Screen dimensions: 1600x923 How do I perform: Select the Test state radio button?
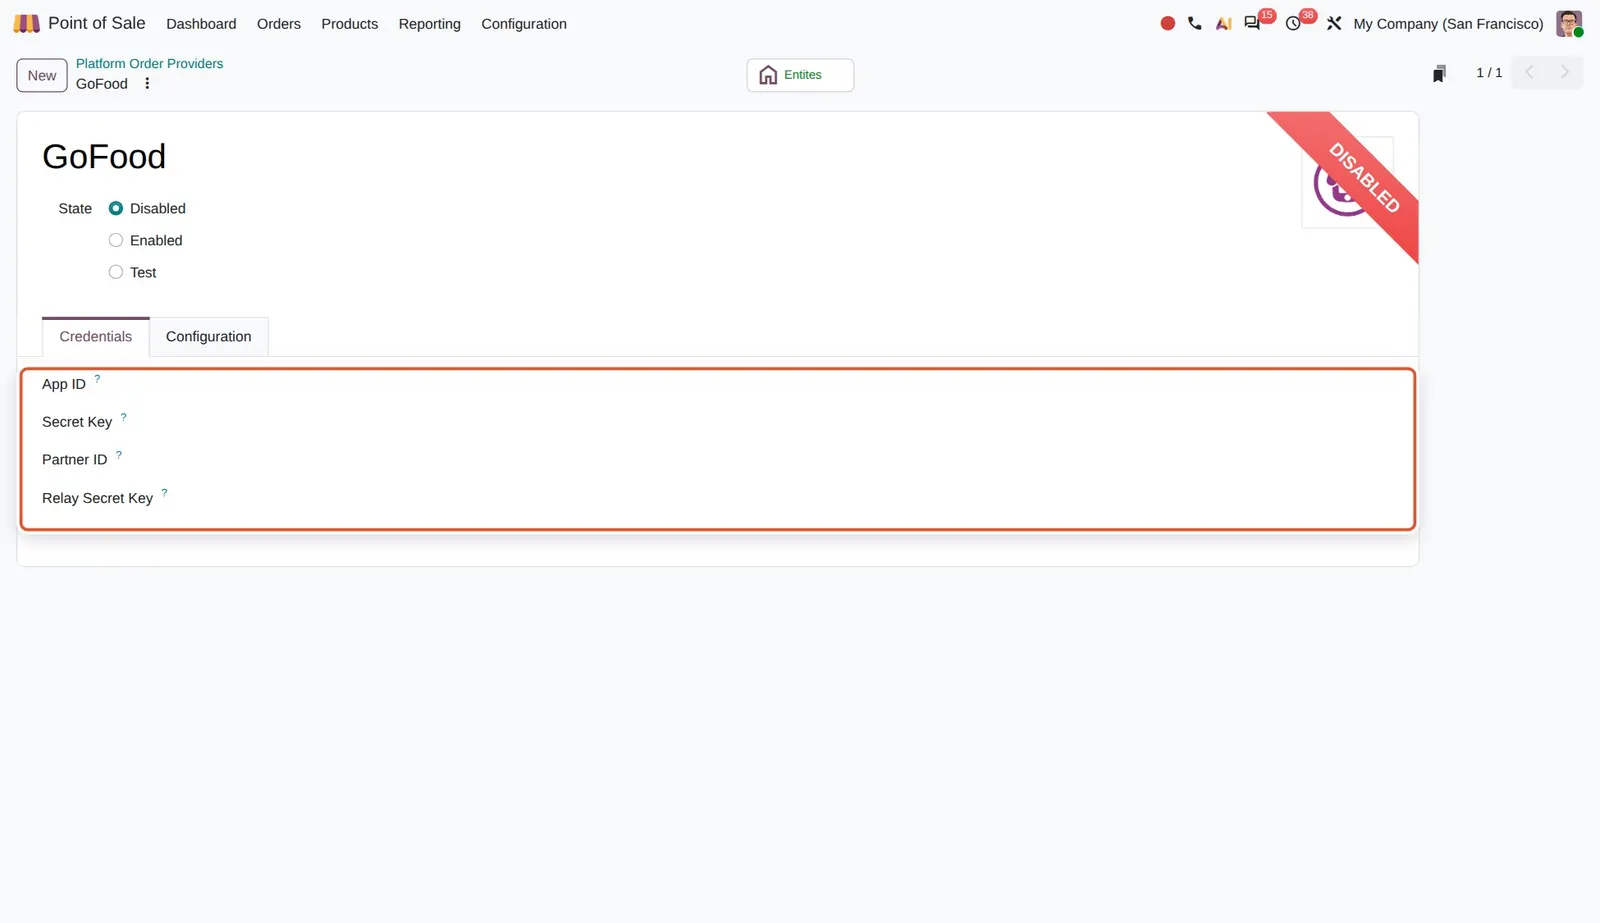[x=116, y=272]
